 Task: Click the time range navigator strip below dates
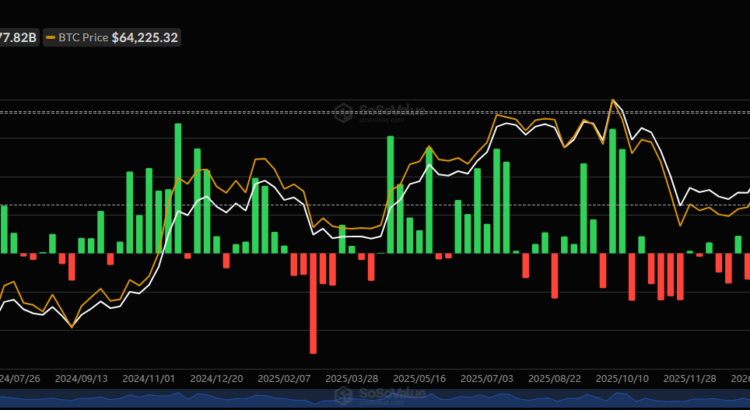tap(375, 398)
